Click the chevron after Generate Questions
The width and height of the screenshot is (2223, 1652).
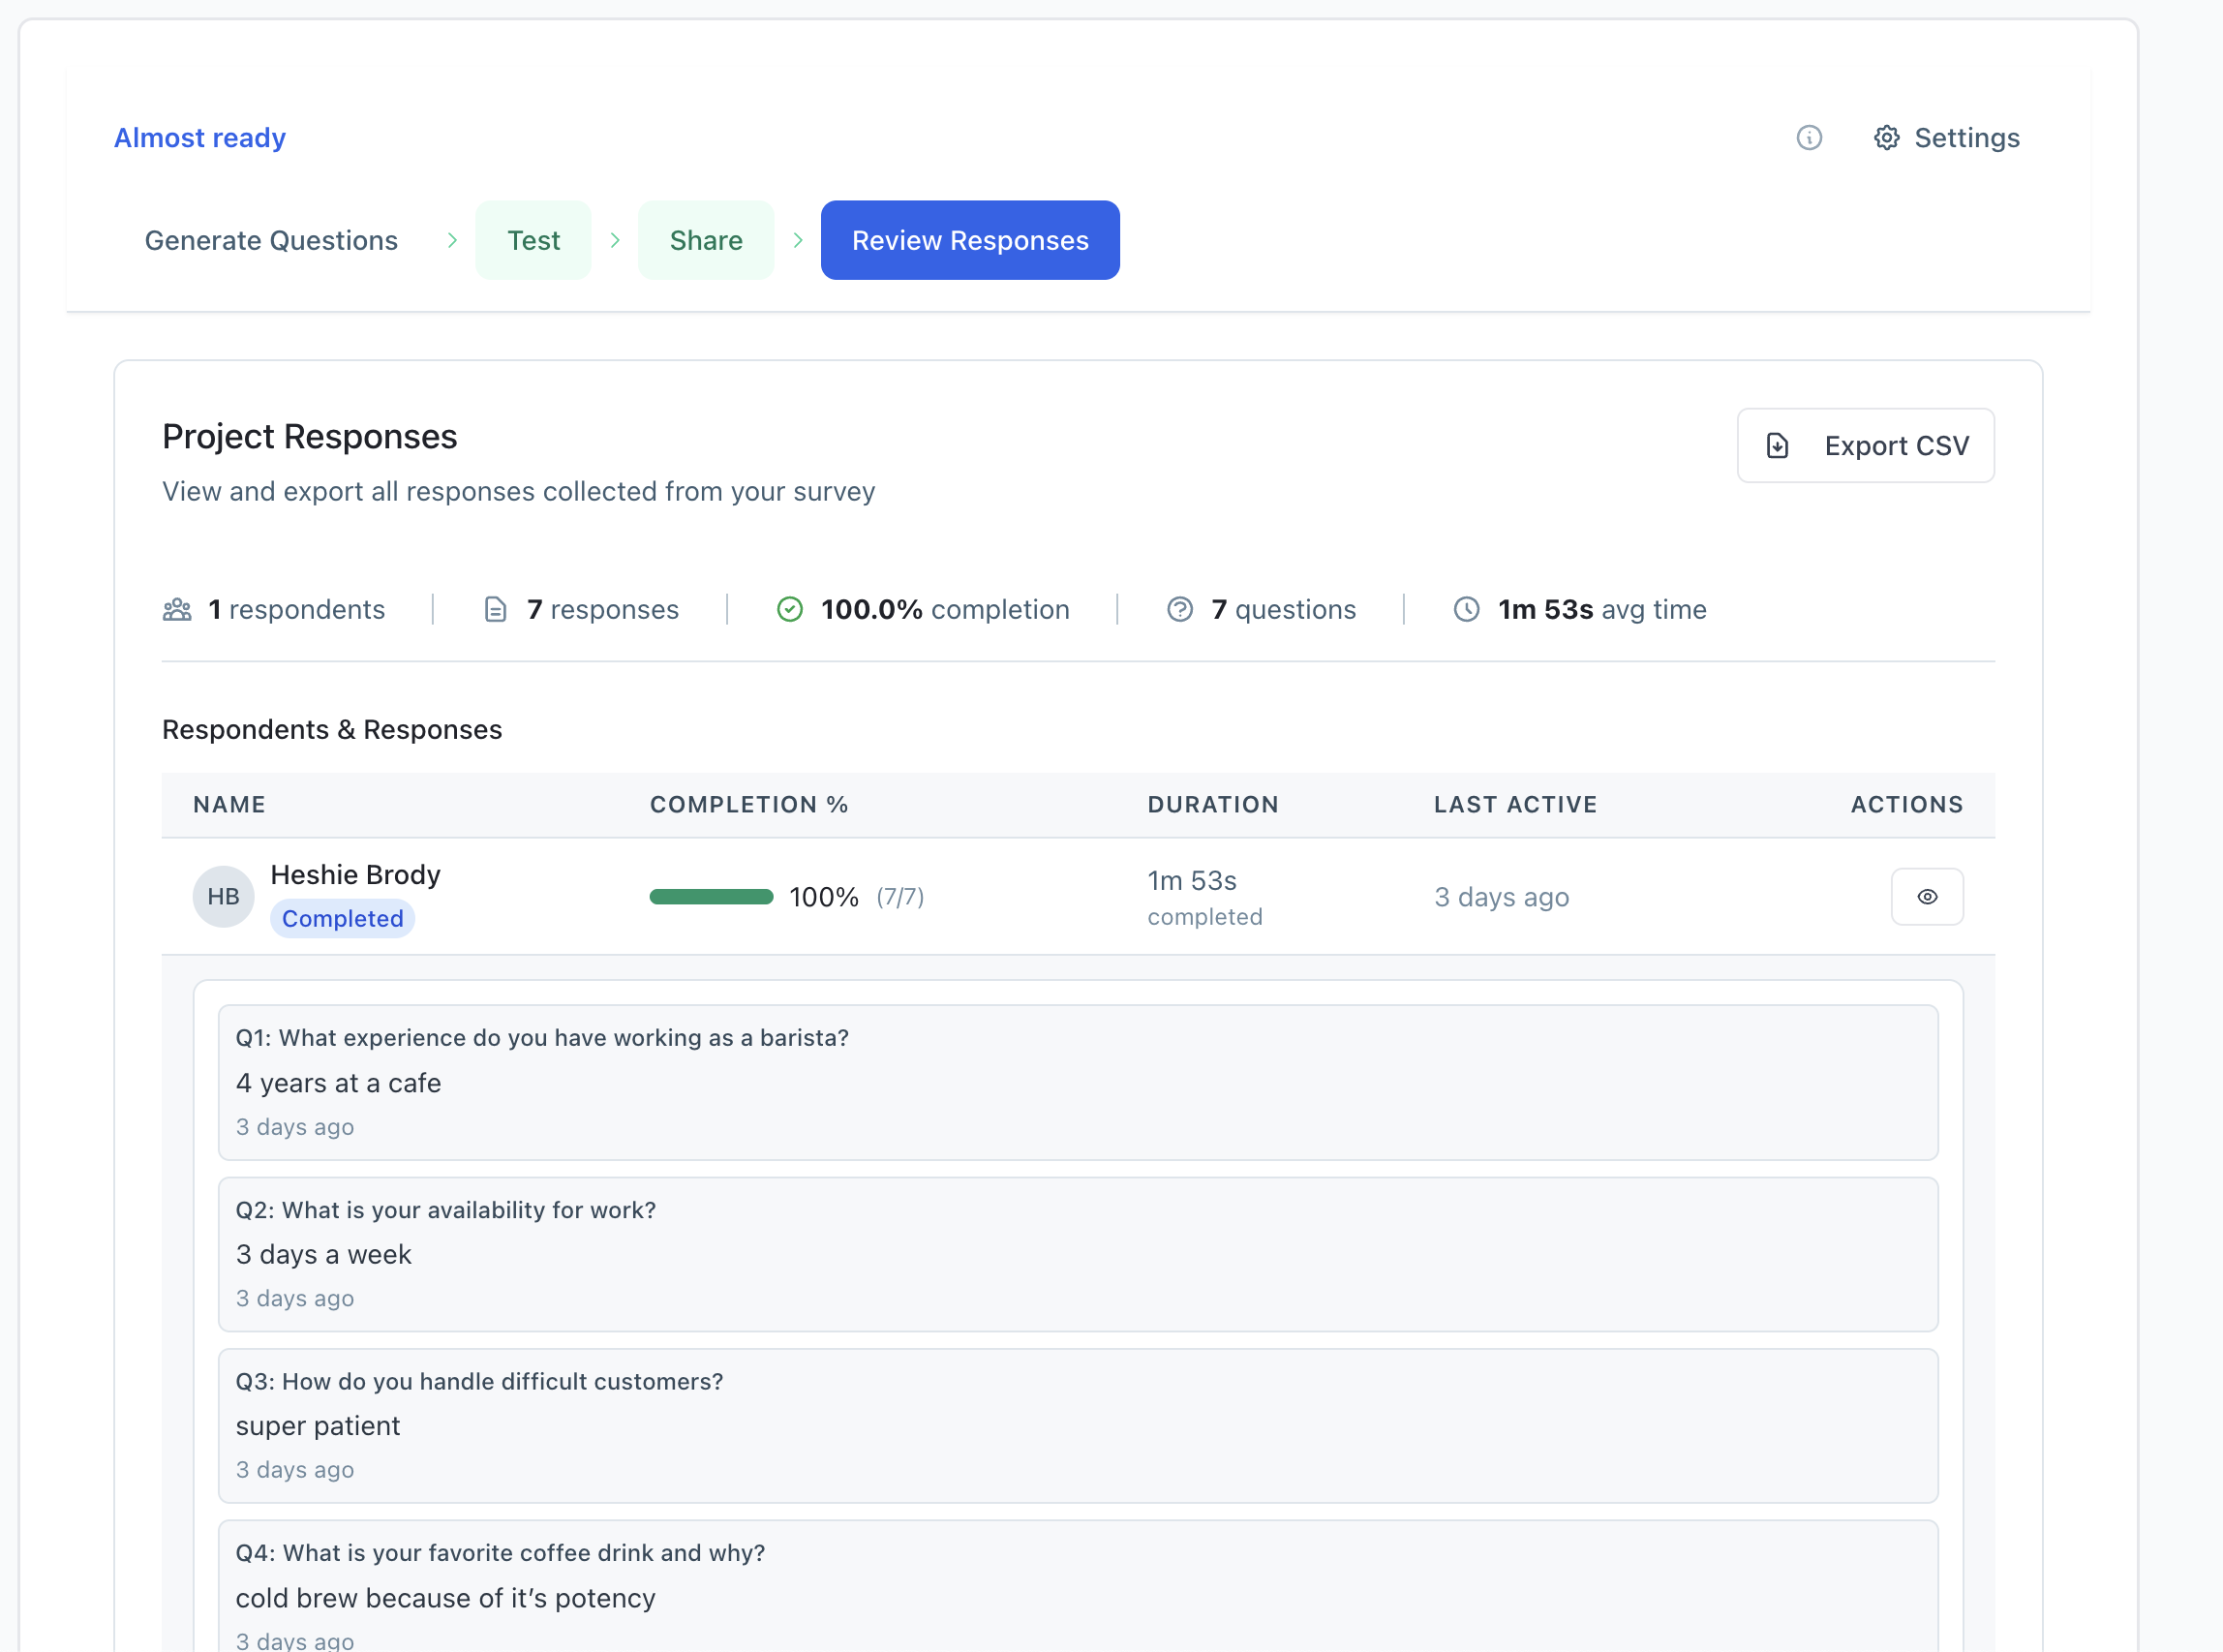pos(452,240)
